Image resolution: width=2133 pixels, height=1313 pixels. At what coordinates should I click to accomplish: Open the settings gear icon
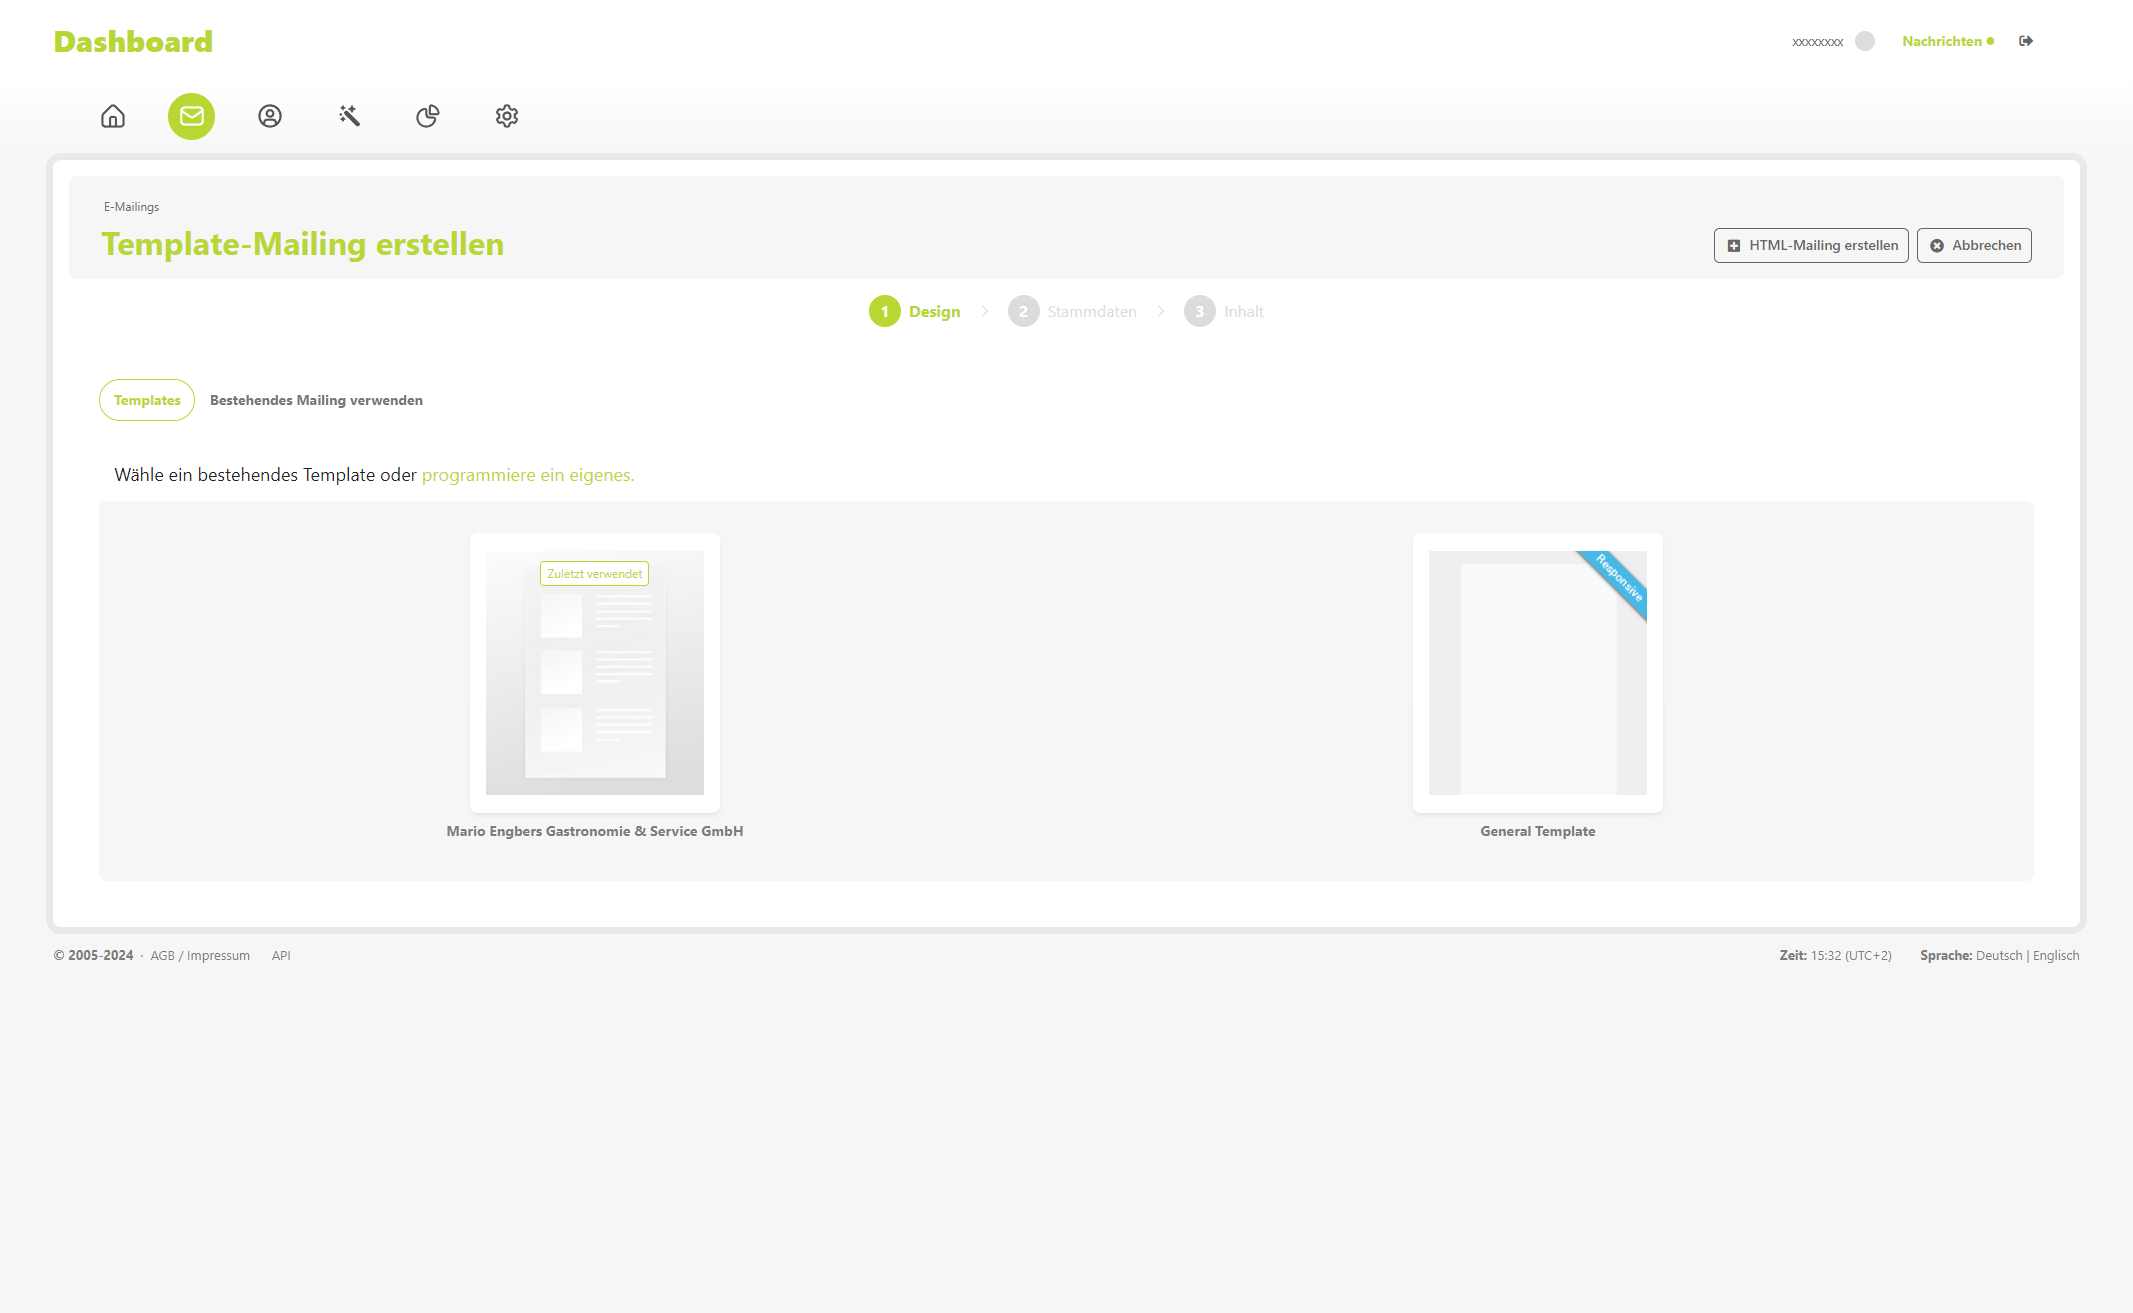point(507,116)
